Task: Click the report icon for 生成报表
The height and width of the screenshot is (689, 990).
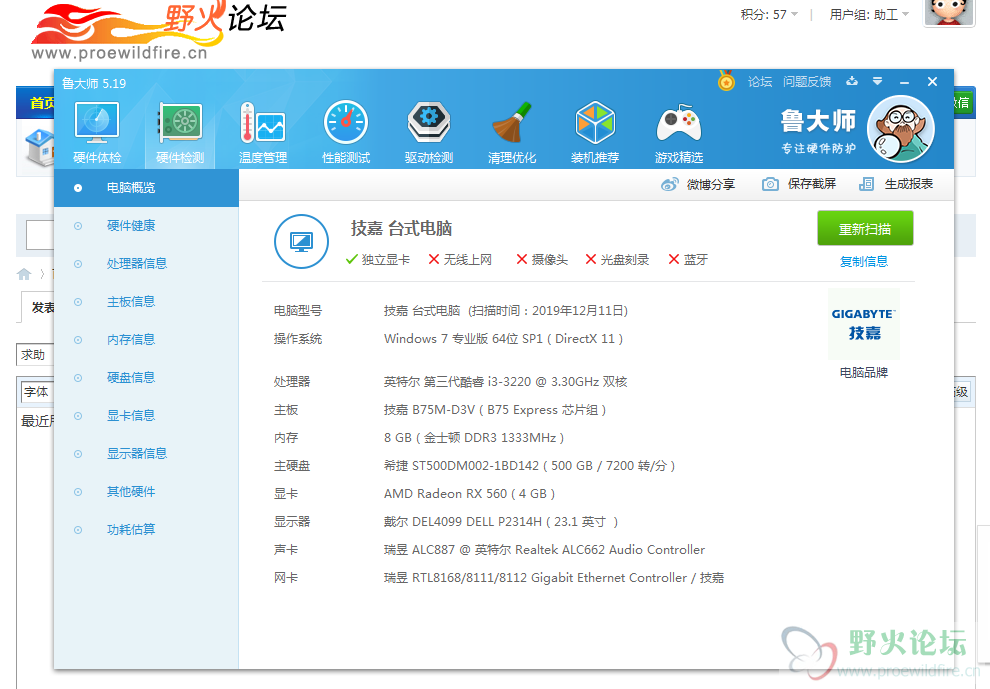Action: tap(866, 184)
